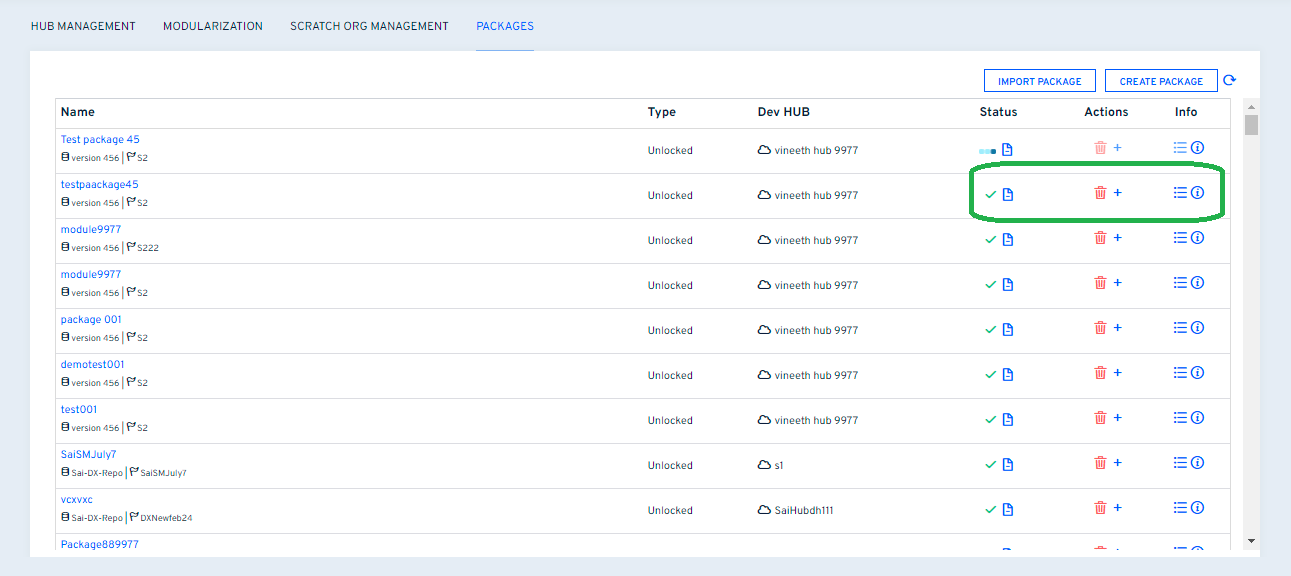Click the IMPORT PACKAGE button
The width and height of the screenshot is (1291, 576).
(1039, 80)
